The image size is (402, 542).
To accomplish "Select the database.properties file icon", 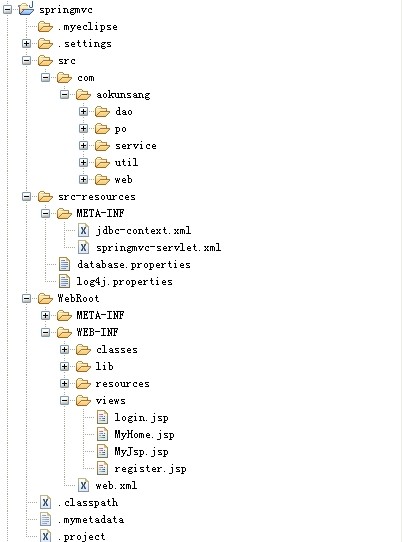I will (x=64, y=264).
